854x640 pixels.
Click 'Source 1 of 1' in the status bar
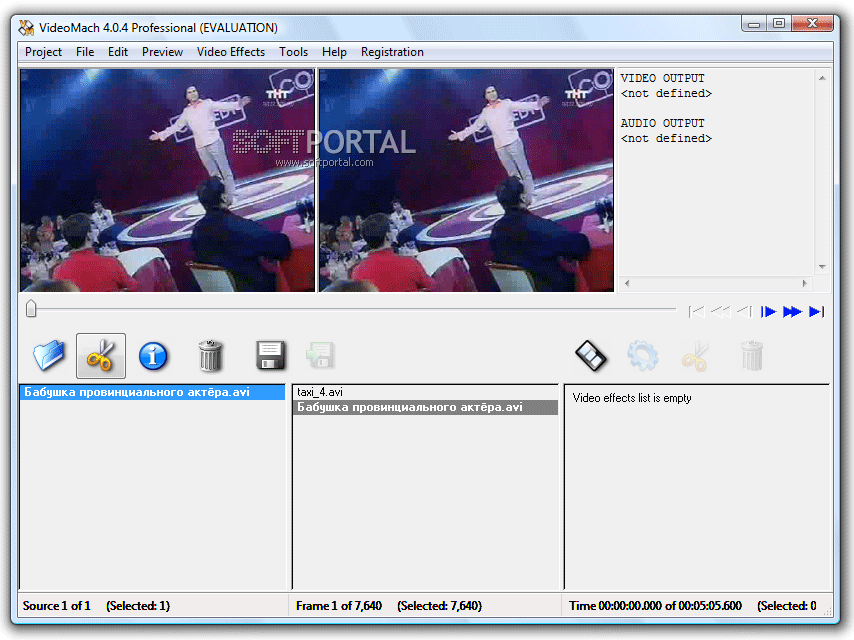tap(57, 606)
